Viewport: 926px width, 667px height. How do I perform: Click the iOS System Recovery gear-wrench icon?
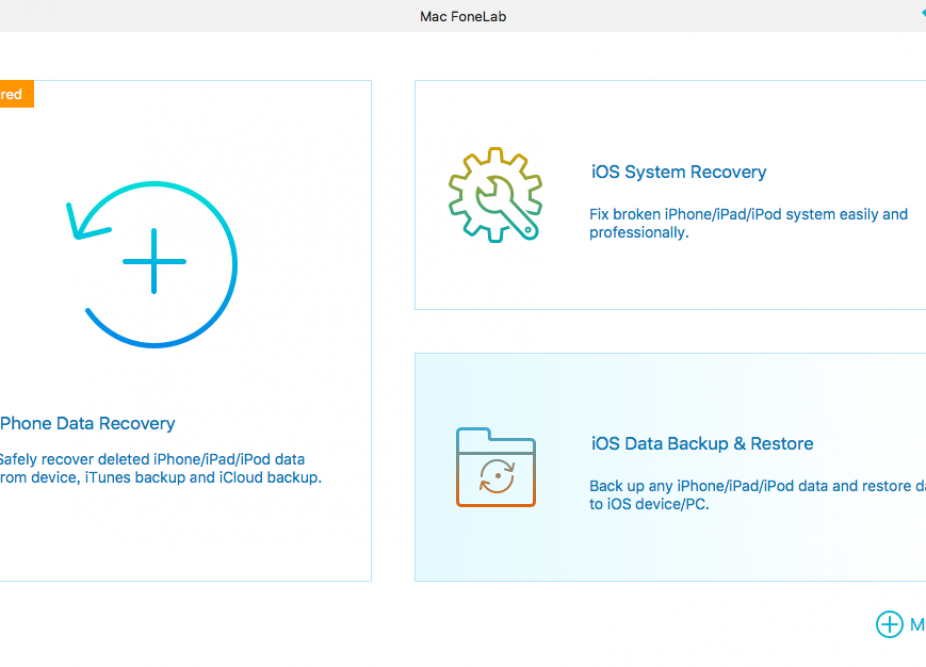click(x=495, y=194)
